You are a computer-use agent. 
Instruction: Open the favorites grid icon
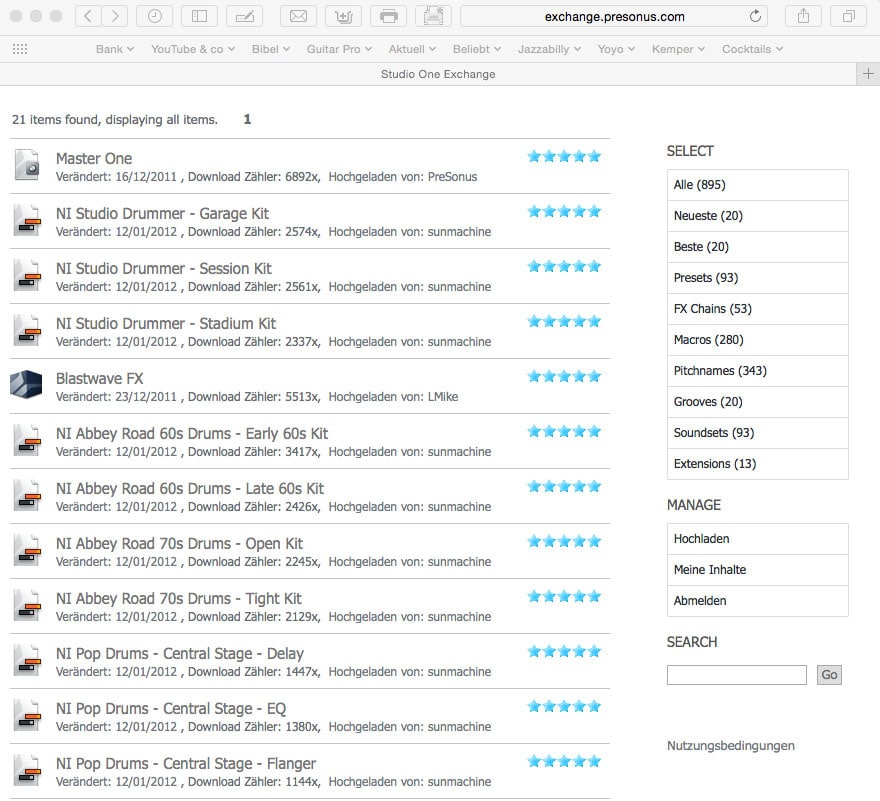tap(20, 49)
